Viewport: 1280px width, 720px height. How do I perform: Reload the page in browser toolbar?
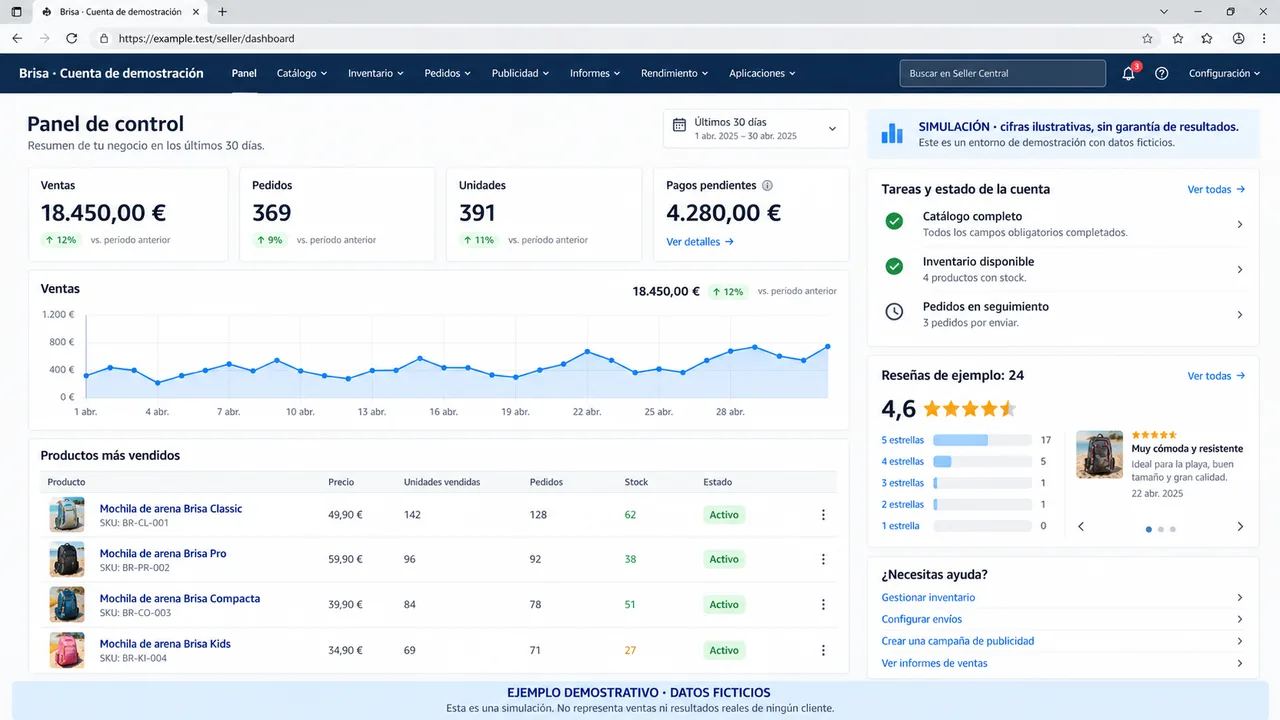[x=71, y=38]
